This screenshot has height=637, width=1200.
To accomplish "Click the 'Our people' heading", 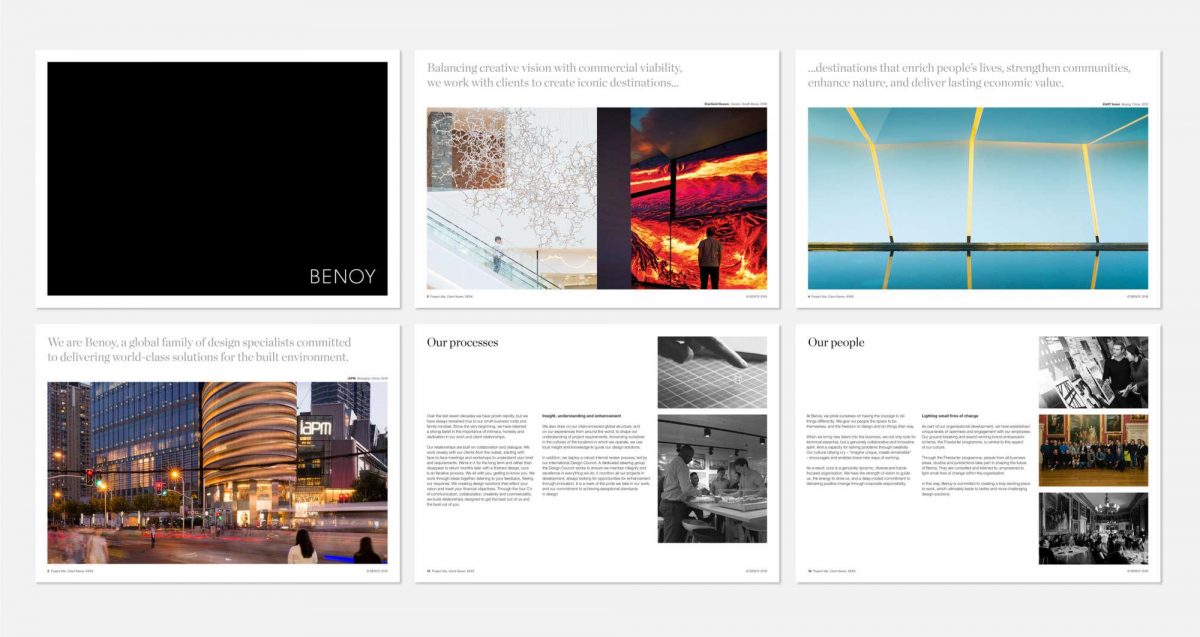I will pos(836,343).
